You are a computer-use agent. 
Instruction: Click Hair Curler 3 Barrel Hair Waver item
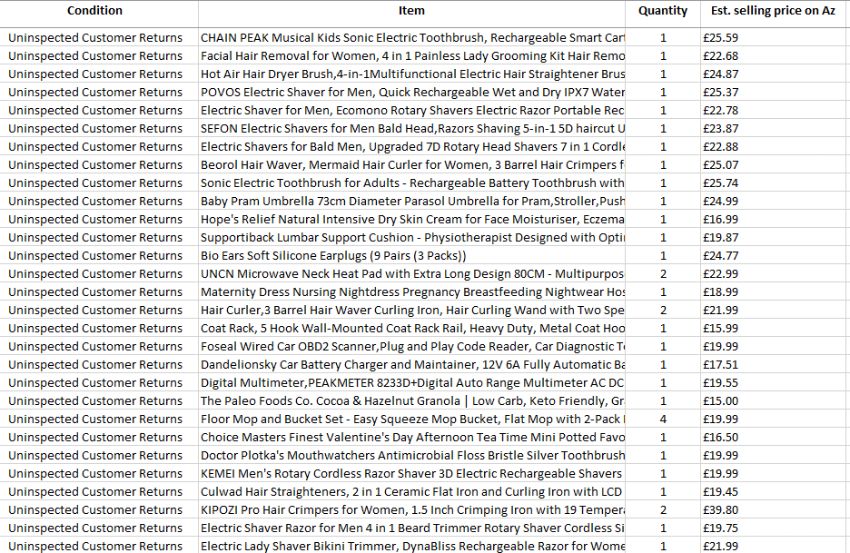point(412,310)
